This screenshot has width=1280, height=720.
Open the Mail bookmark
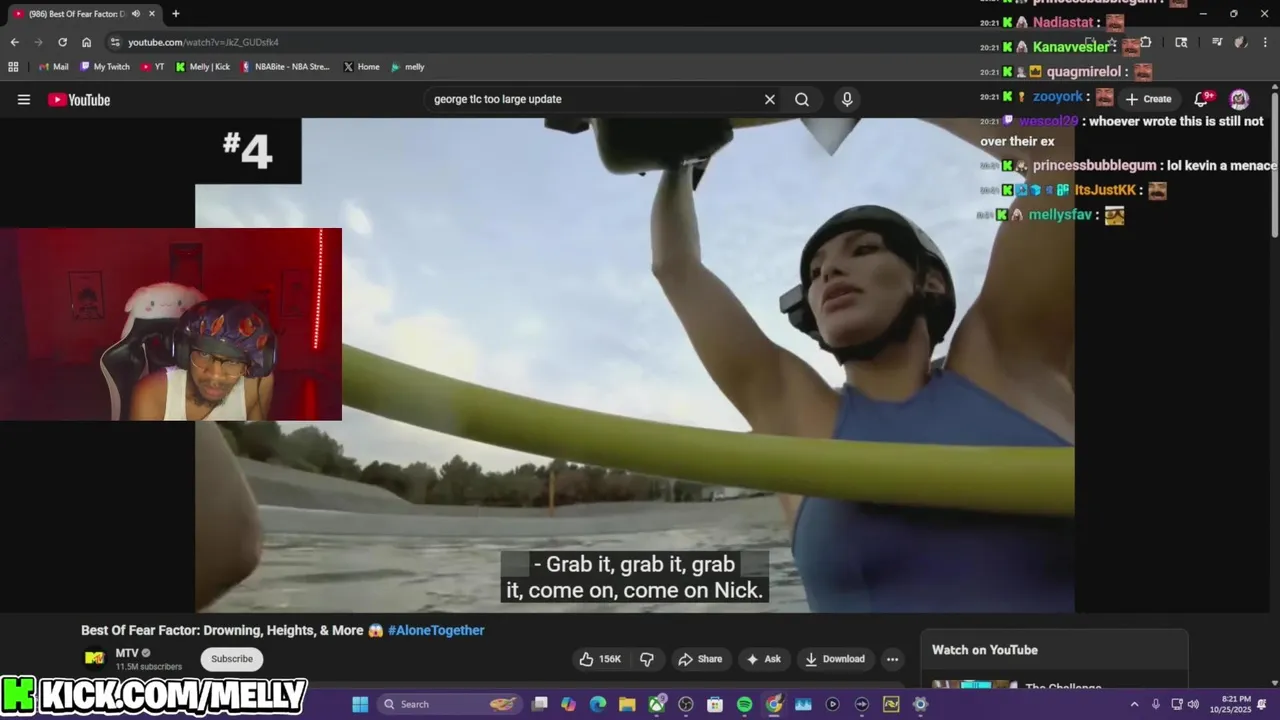pos(54,67)
